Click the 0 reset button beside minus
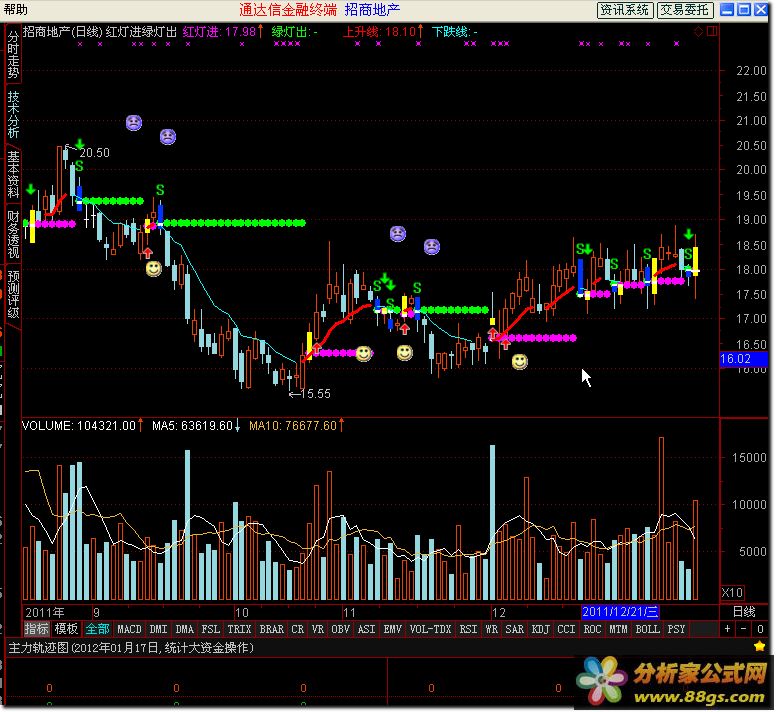 coord(760,628)
